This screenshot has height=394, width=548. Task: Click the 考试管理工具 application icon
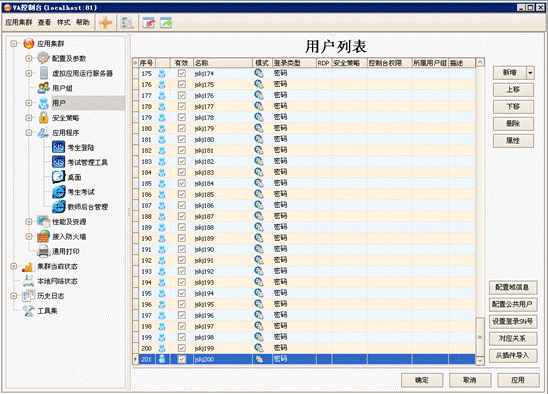(x=58, y=162)
